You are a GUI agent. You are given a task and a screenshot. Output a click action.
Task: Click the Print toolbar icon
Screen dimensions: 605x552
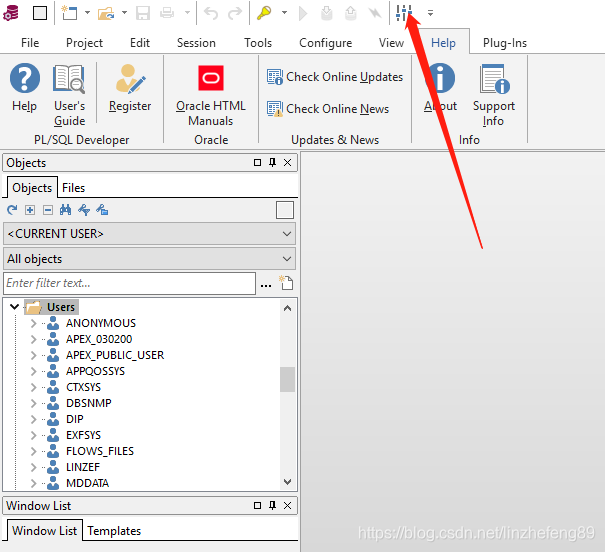pyautogui.click(x=167, y=13)
